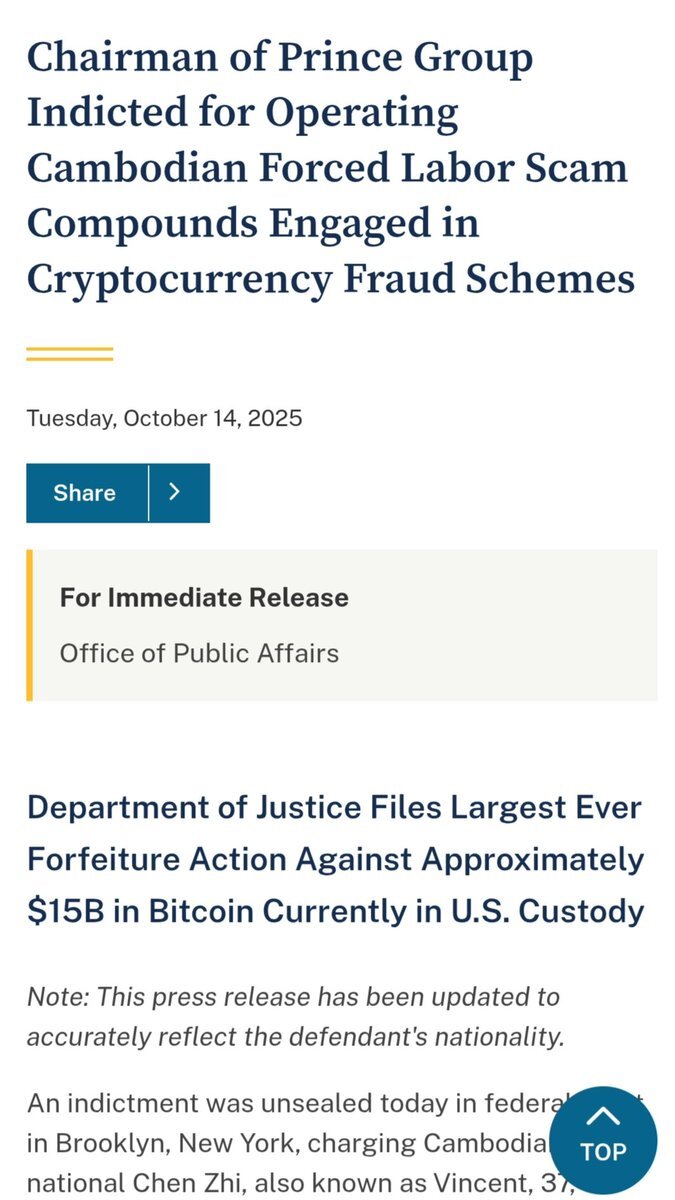Click the TOP label to scroll up
The width and height of the screenshot is (675, 1200).
tap(603, 1152)
